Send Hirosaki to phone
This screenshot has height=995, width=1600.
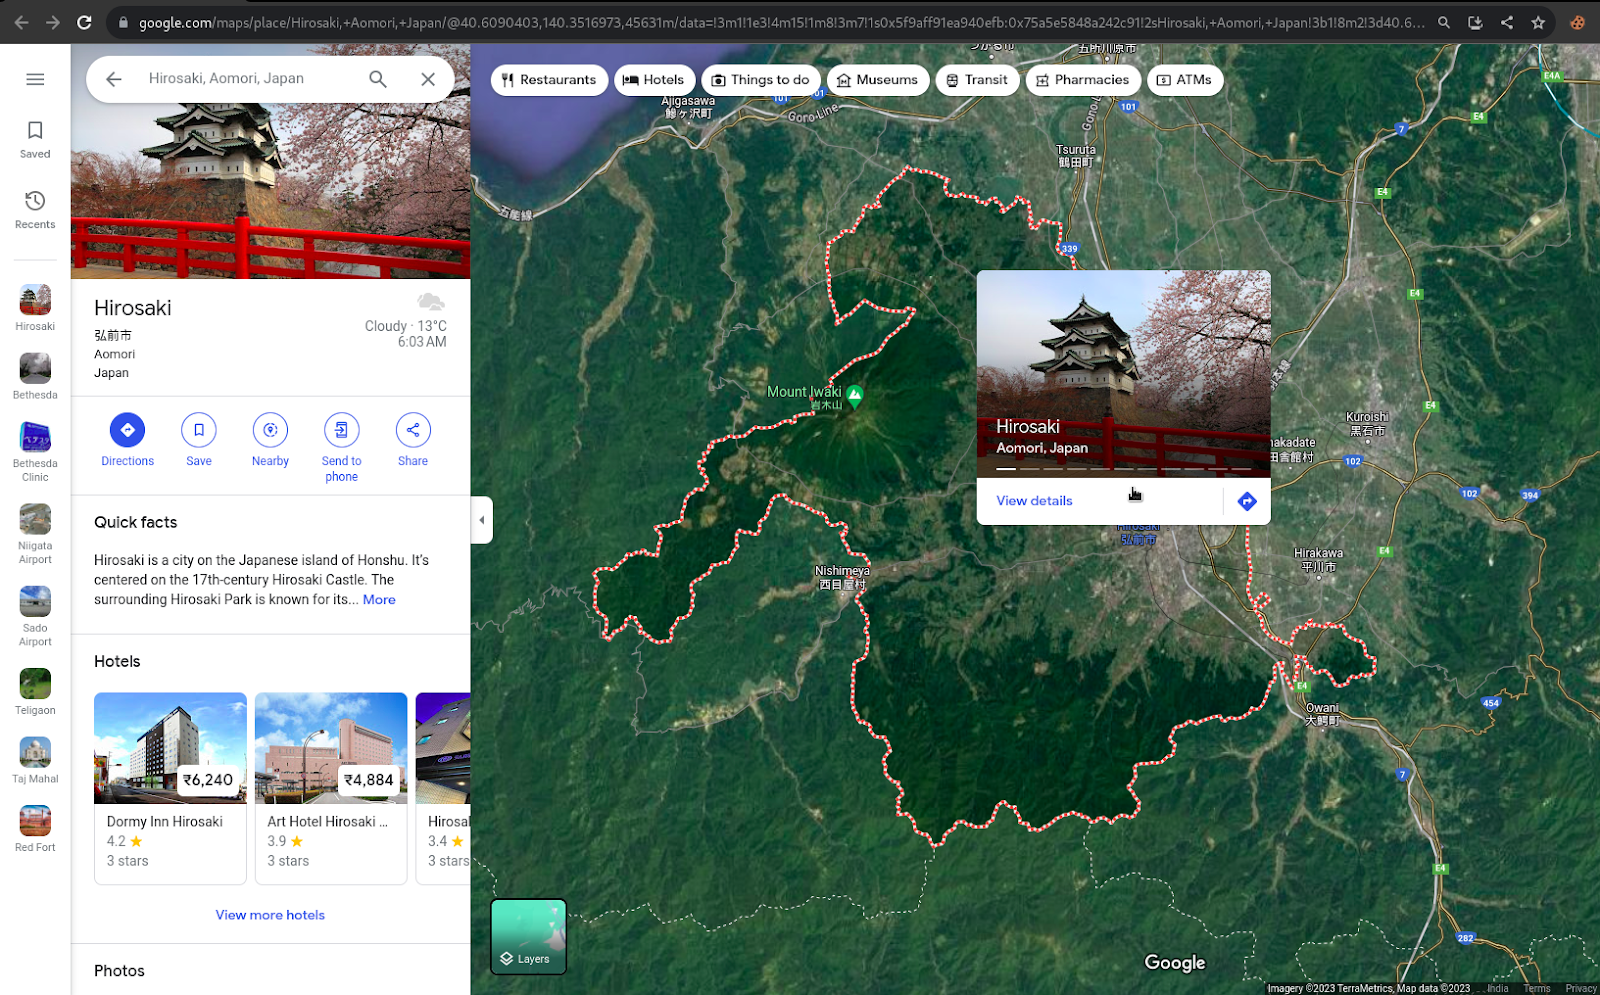click(x=341, y=448)
